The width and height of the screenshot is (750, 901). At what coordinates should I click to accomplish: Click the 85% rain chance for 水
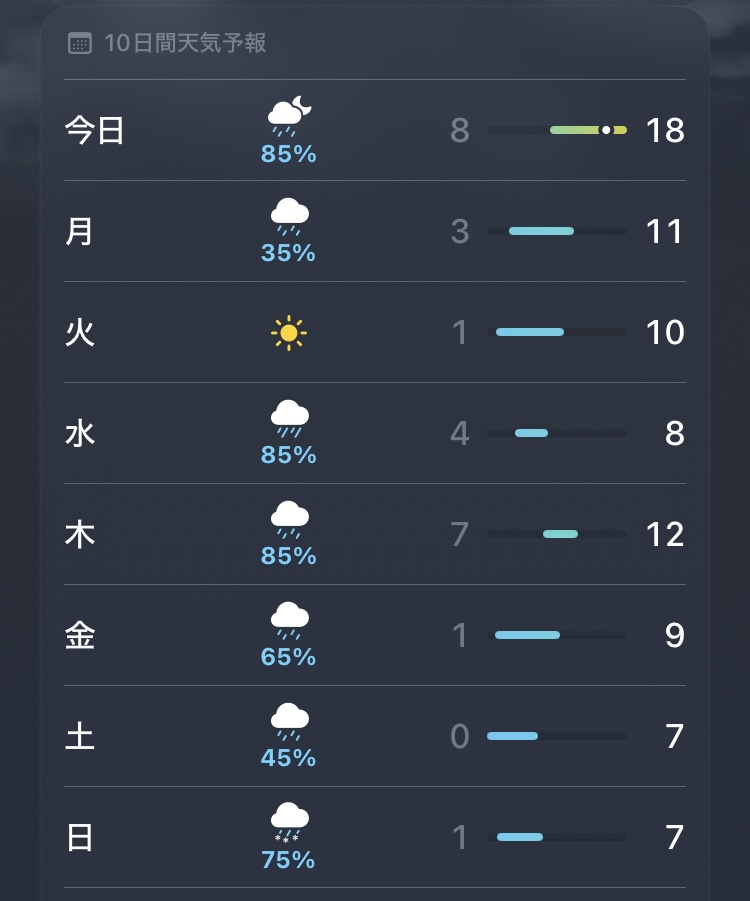(289, 455)
